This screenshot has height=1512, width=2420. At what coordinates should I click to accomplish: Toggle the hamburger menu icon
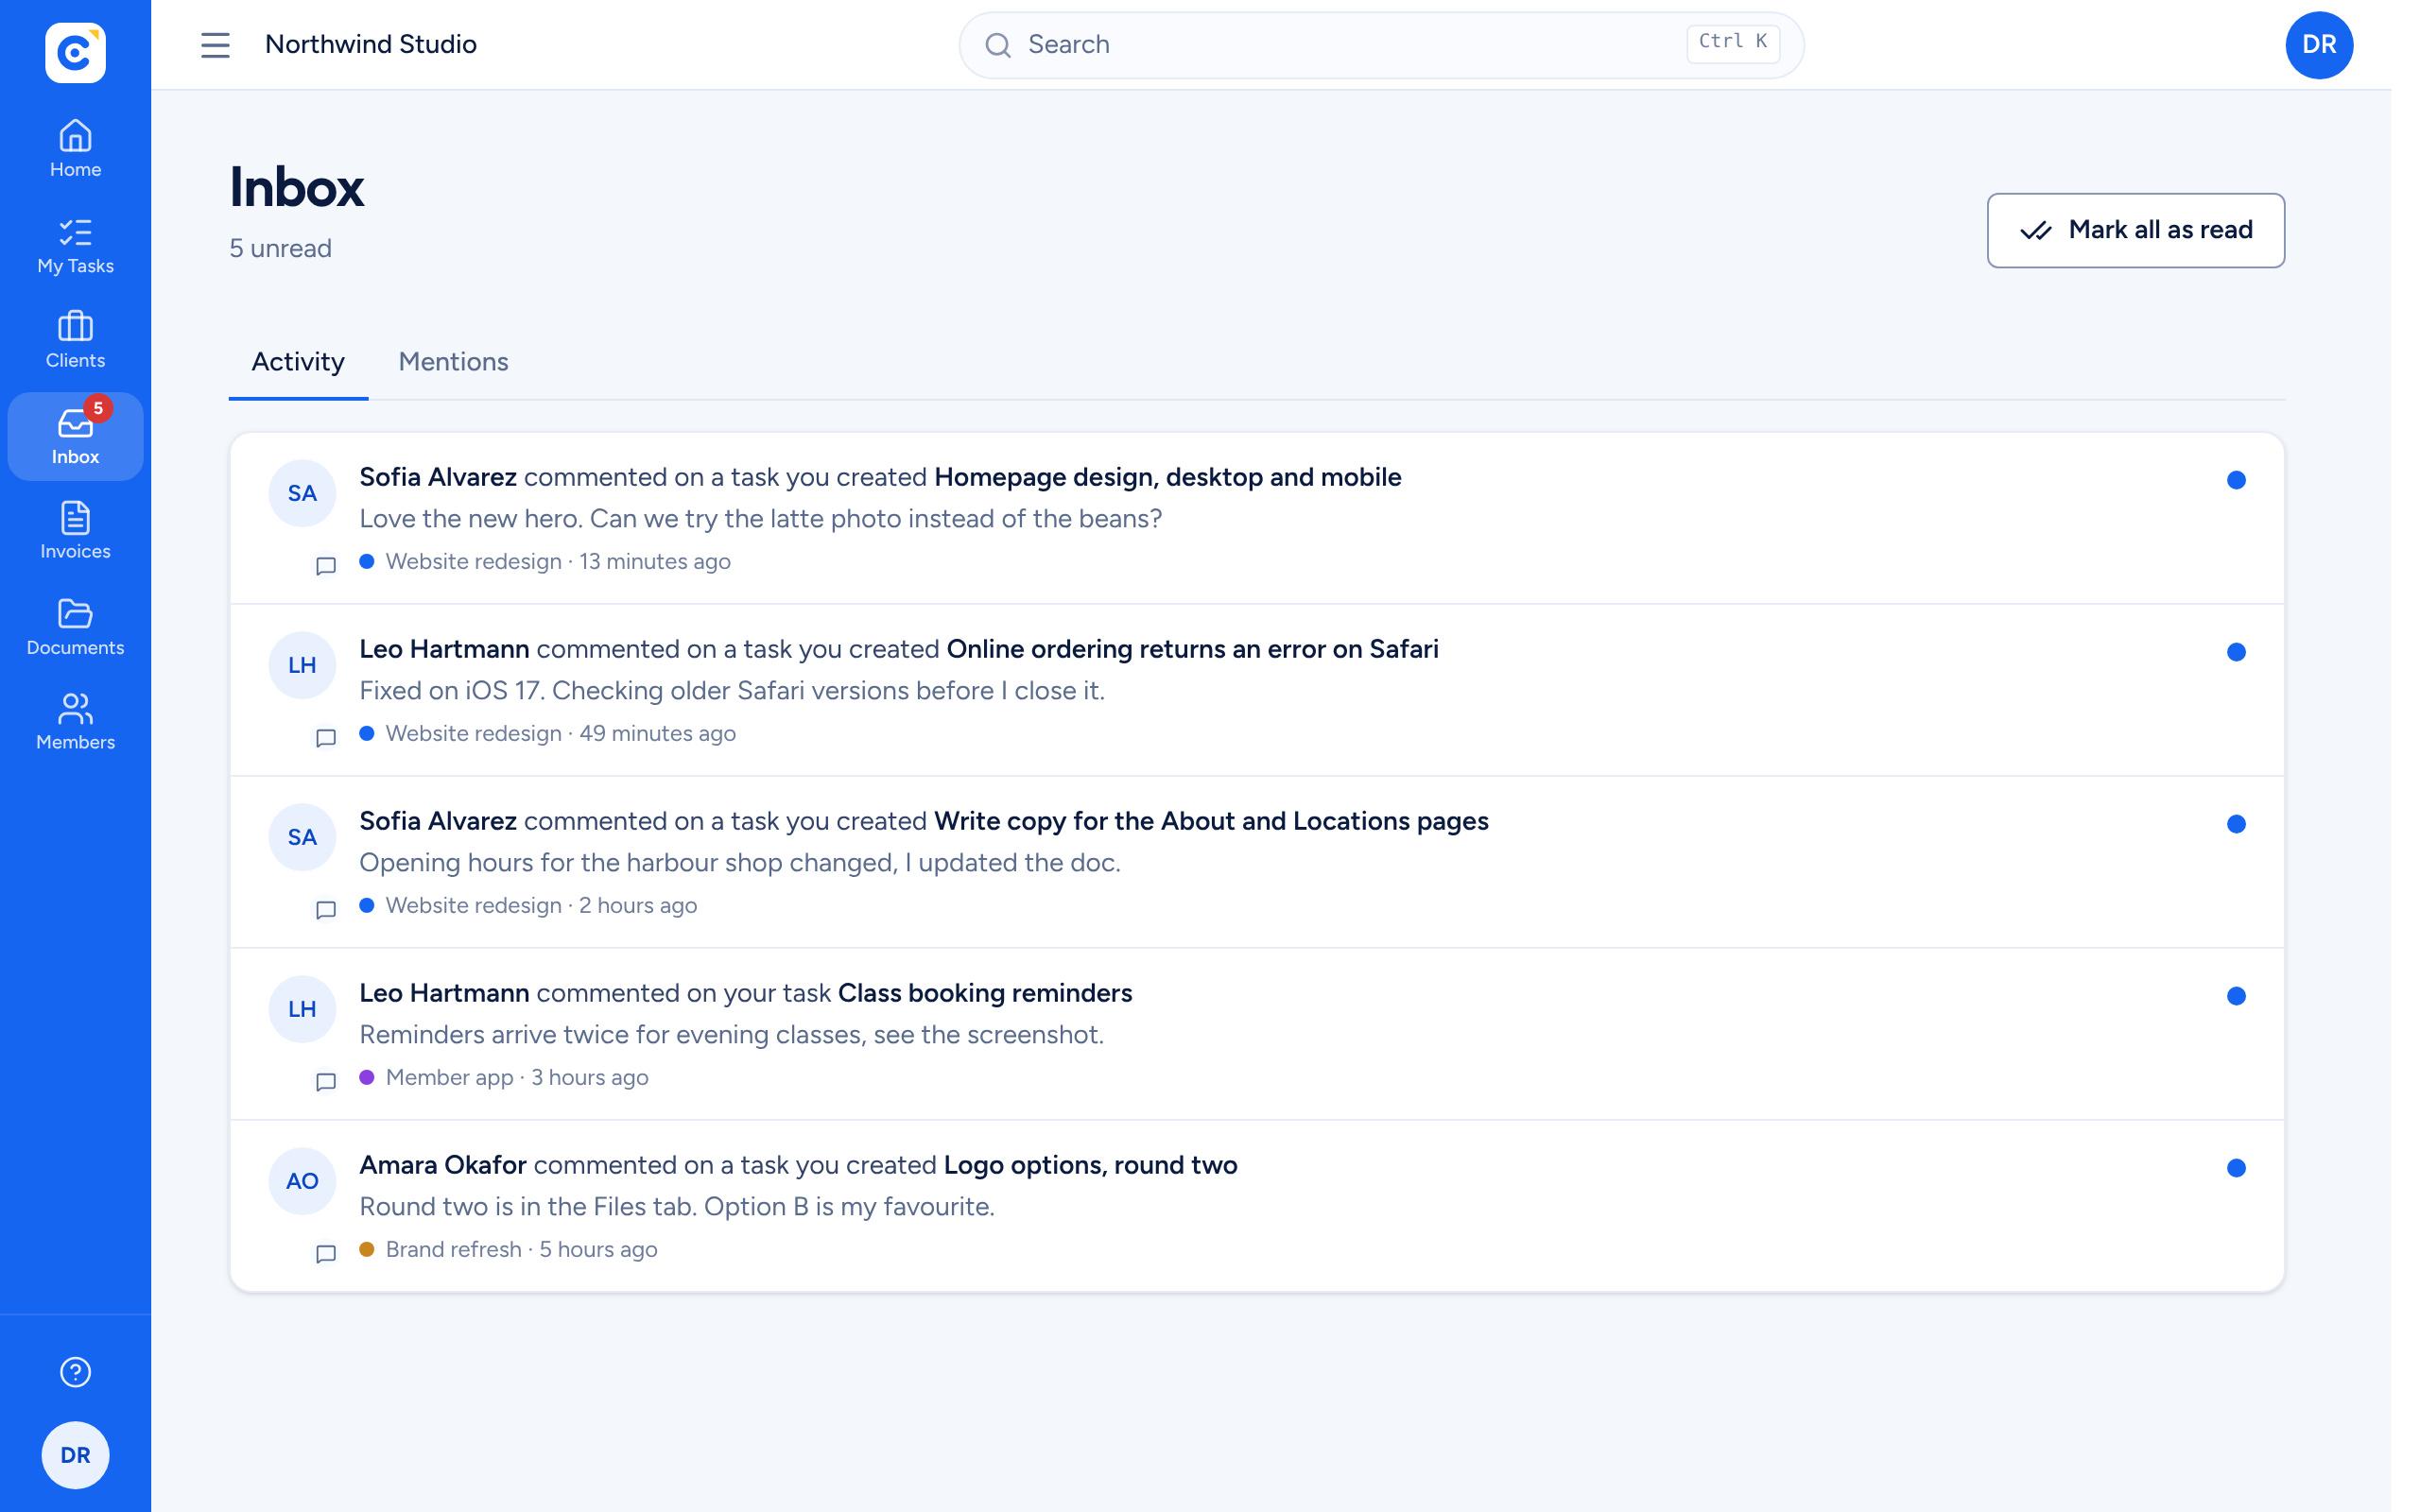215,45
